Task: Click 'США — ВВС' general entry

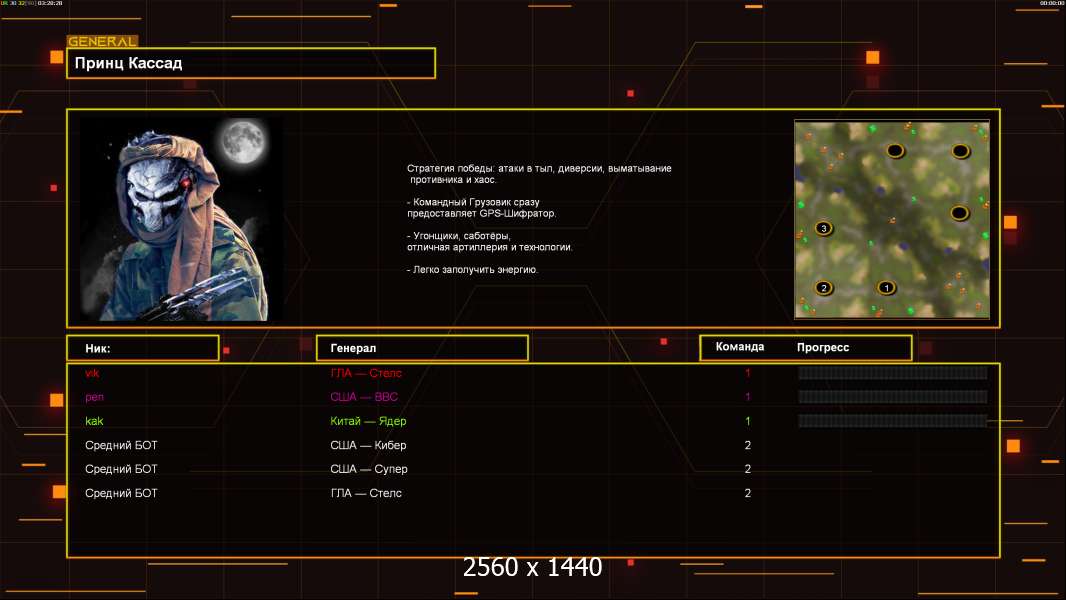Action: (364, 397)
